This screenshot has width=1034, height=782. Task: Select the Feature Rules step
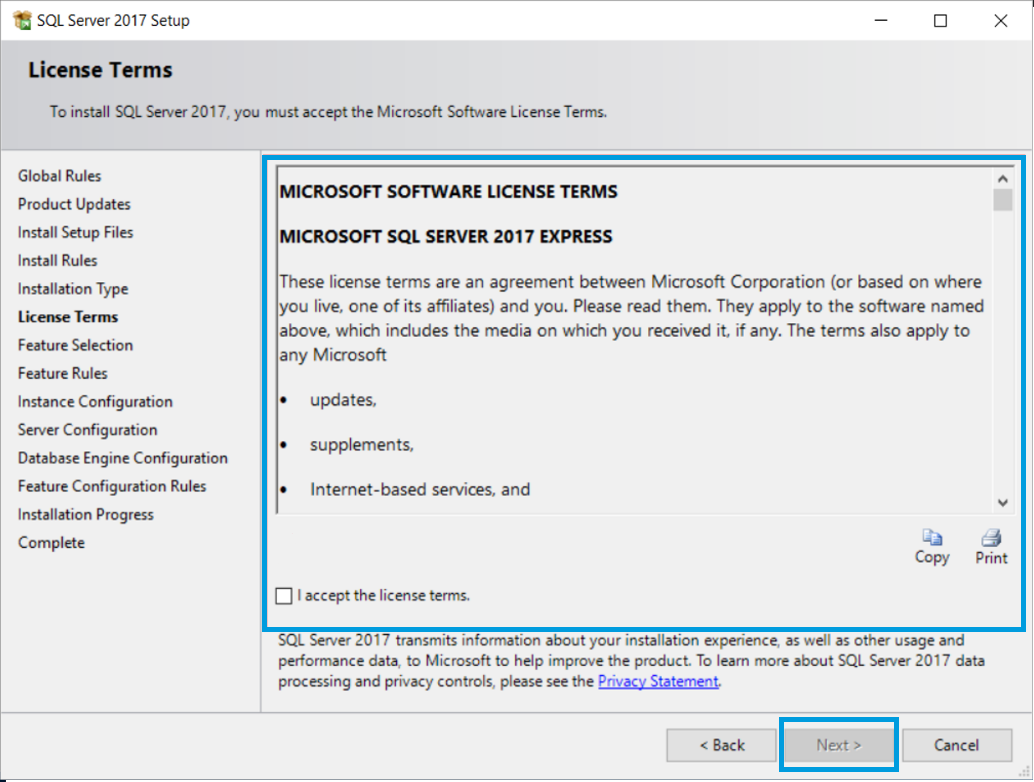coord(63,374)
